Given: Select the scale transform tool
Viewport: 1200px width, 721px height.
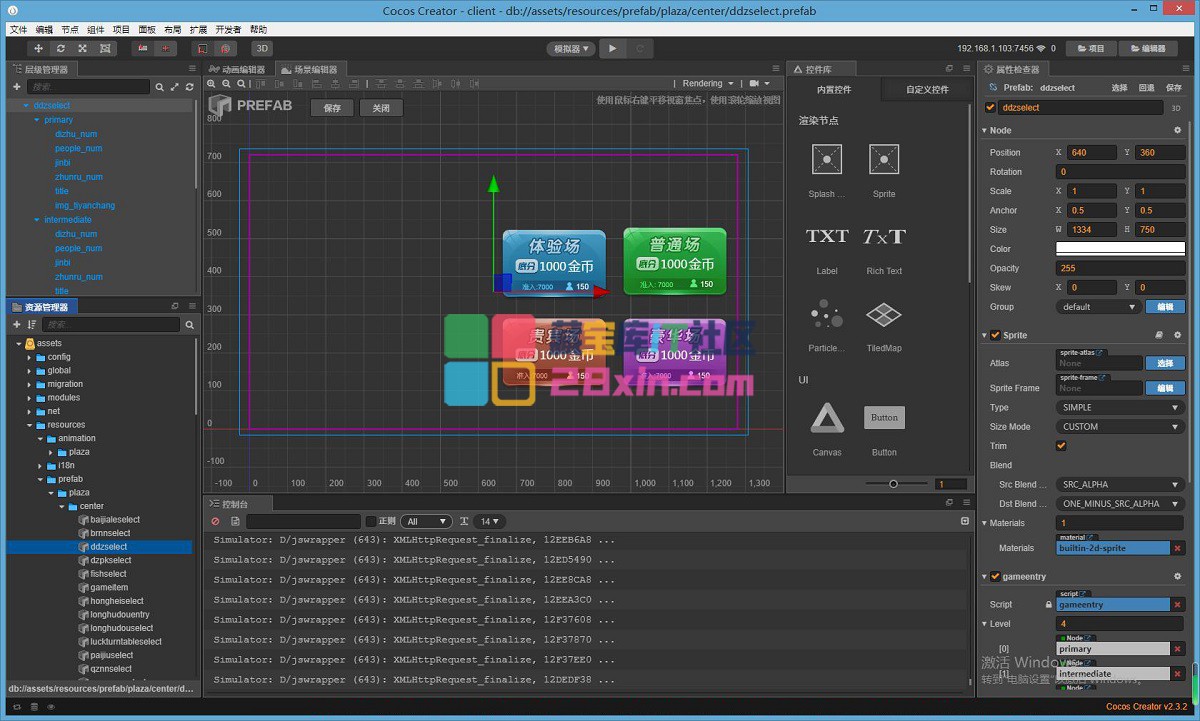Looking at the screenshot, I should coord(82,48).
